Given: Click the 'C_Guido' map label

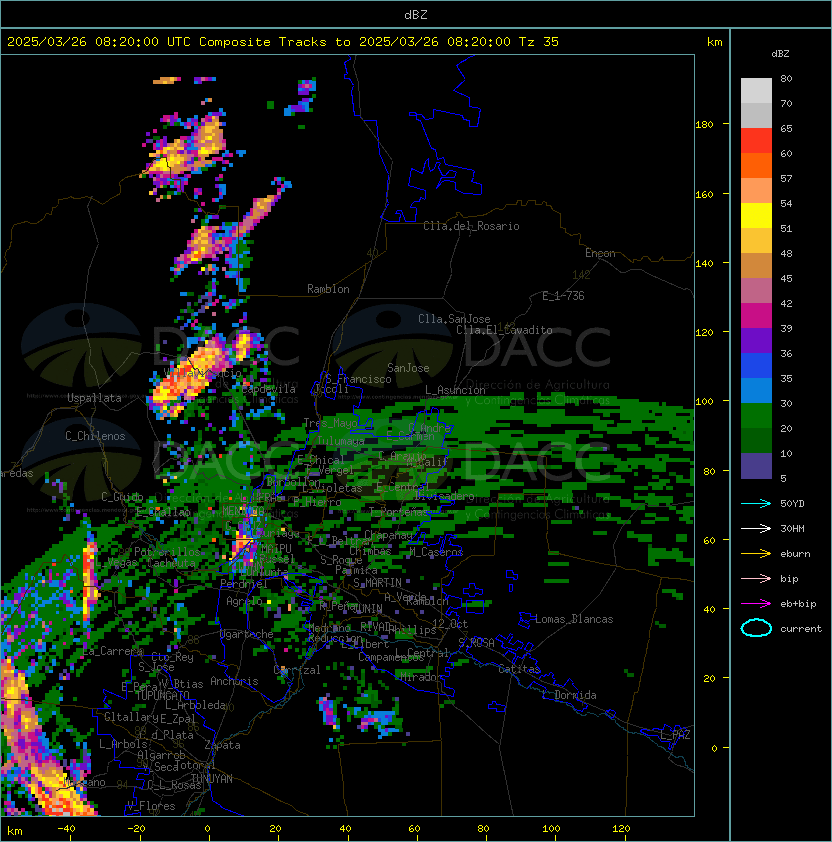Looking at the screenshot, I should tap(122, 497).
